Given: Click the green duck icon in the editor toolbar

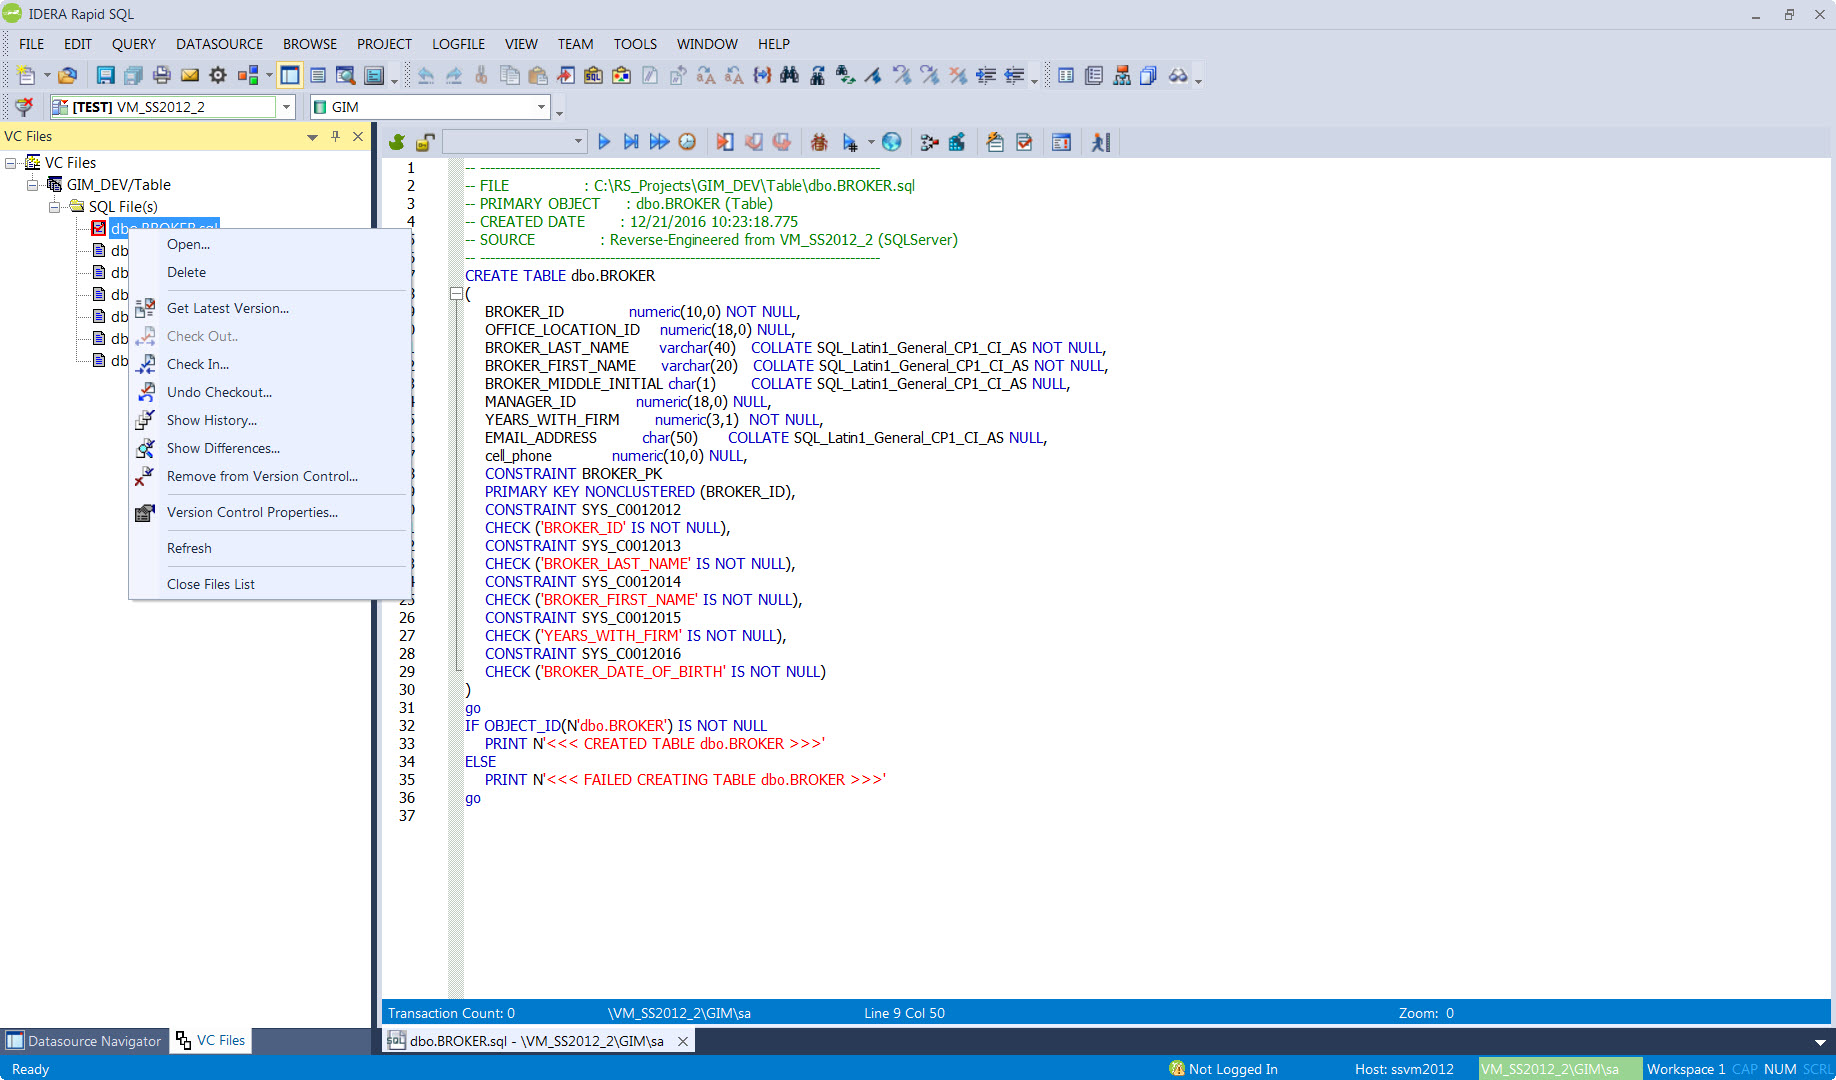Looking at the screenshot, I should (x=397, y=142).
